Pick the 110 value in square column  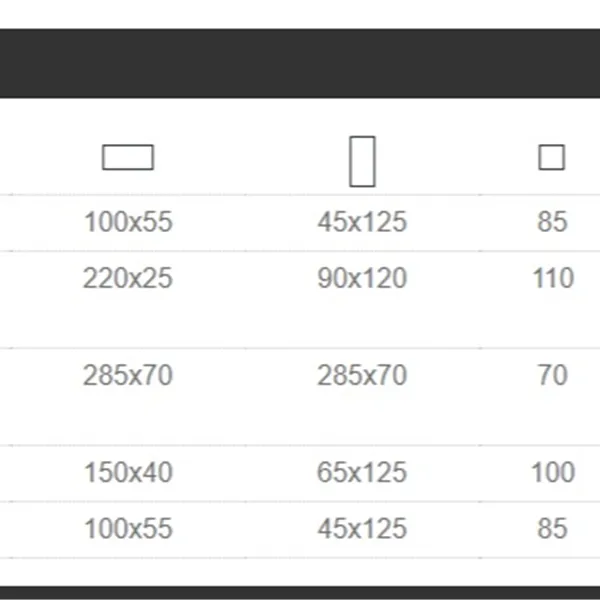click(552, 278)
